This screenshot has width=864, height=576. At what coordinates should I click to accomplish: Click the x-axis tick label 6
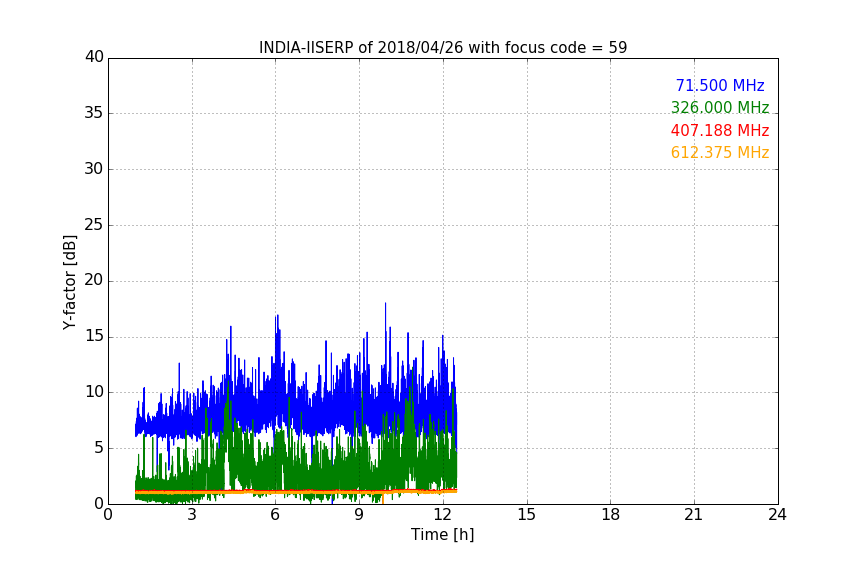(275, 515)
